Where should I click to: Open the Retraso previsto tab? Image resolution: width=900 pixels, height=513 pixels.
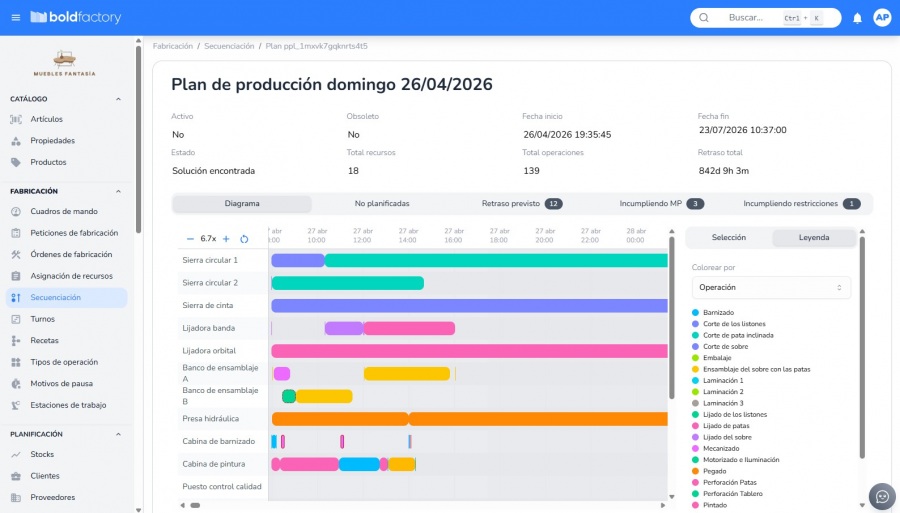pyautogui.click(x=522, y=204)
